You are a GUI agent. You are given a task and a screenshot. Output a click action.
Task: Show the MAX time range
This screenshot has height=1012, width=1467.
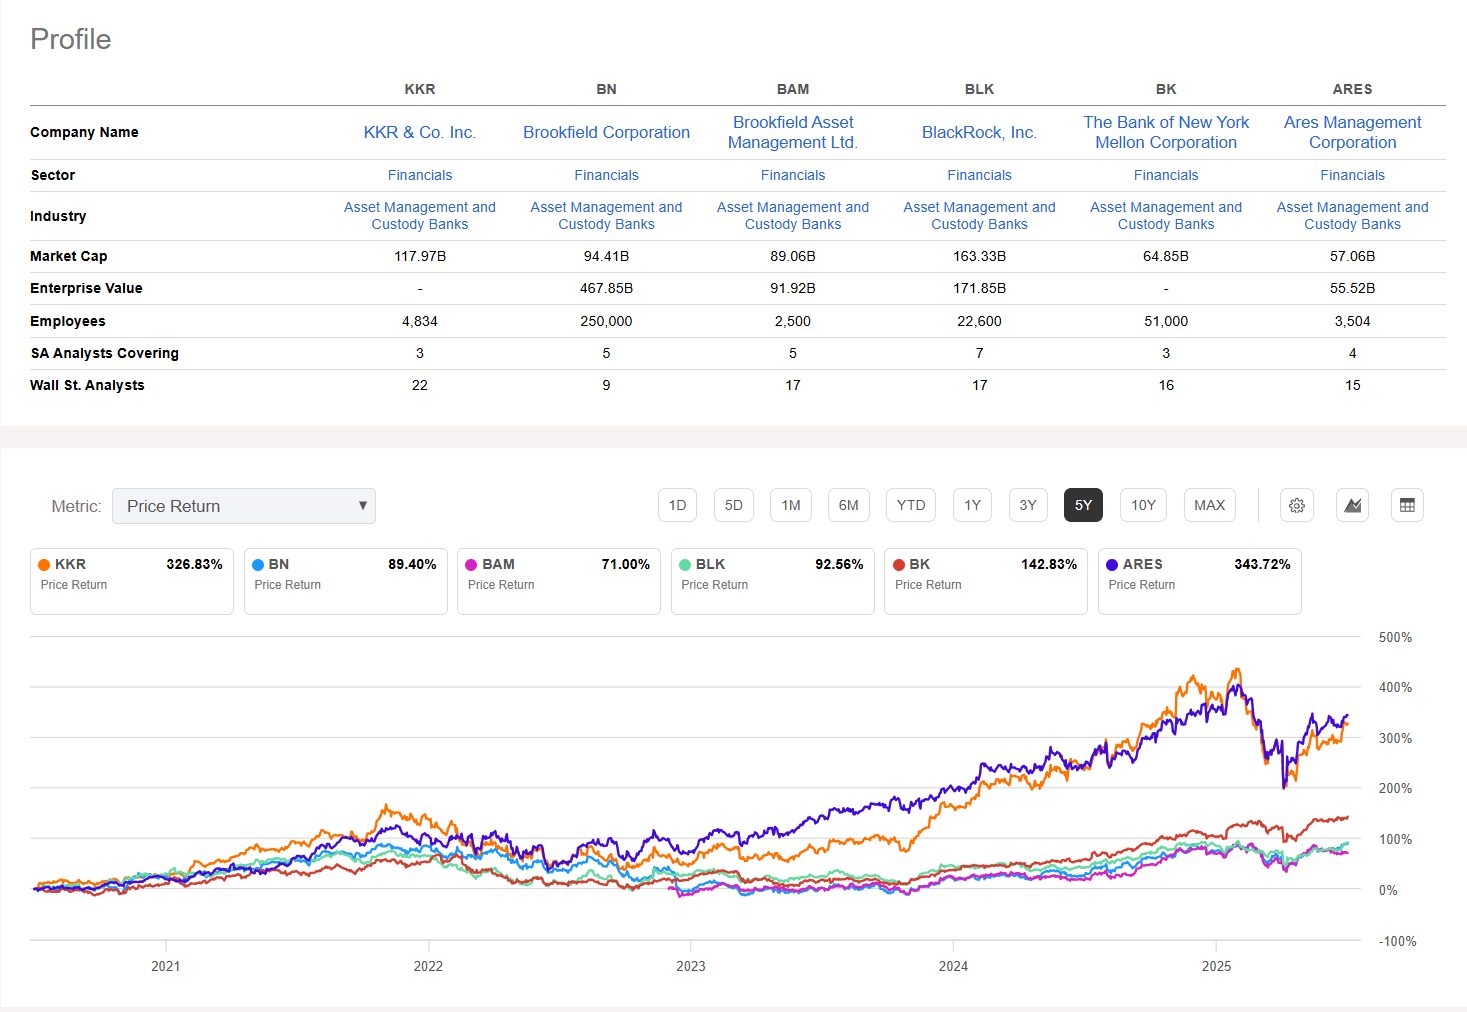coord(1210,505)
